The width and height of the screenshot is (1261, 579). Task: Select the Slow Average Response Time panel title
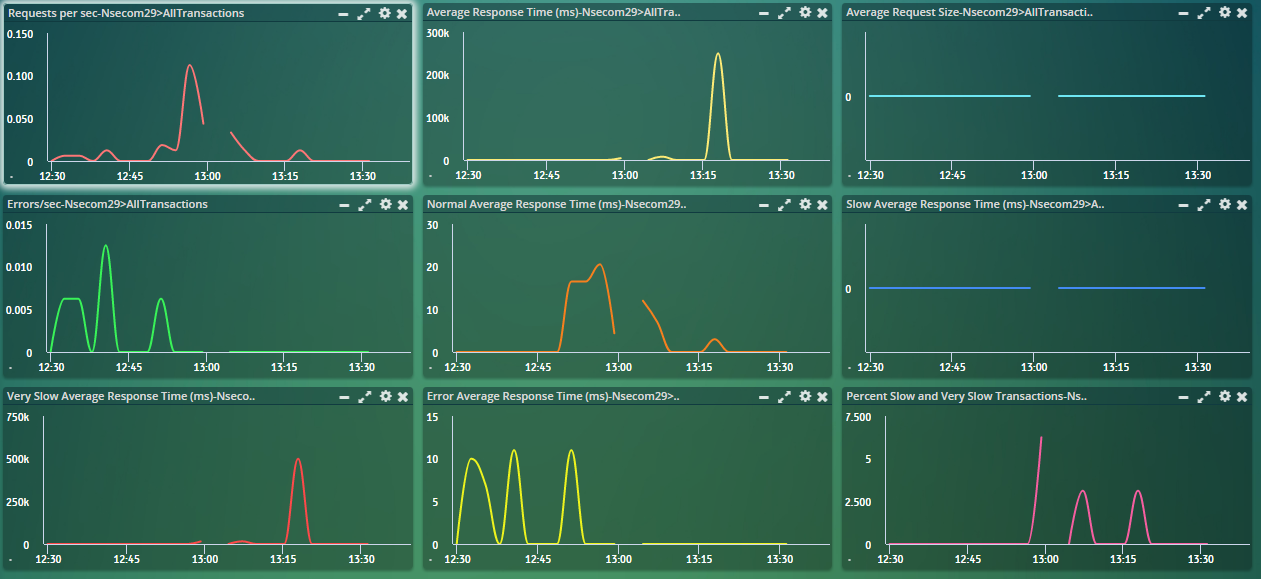pos(975,204)
